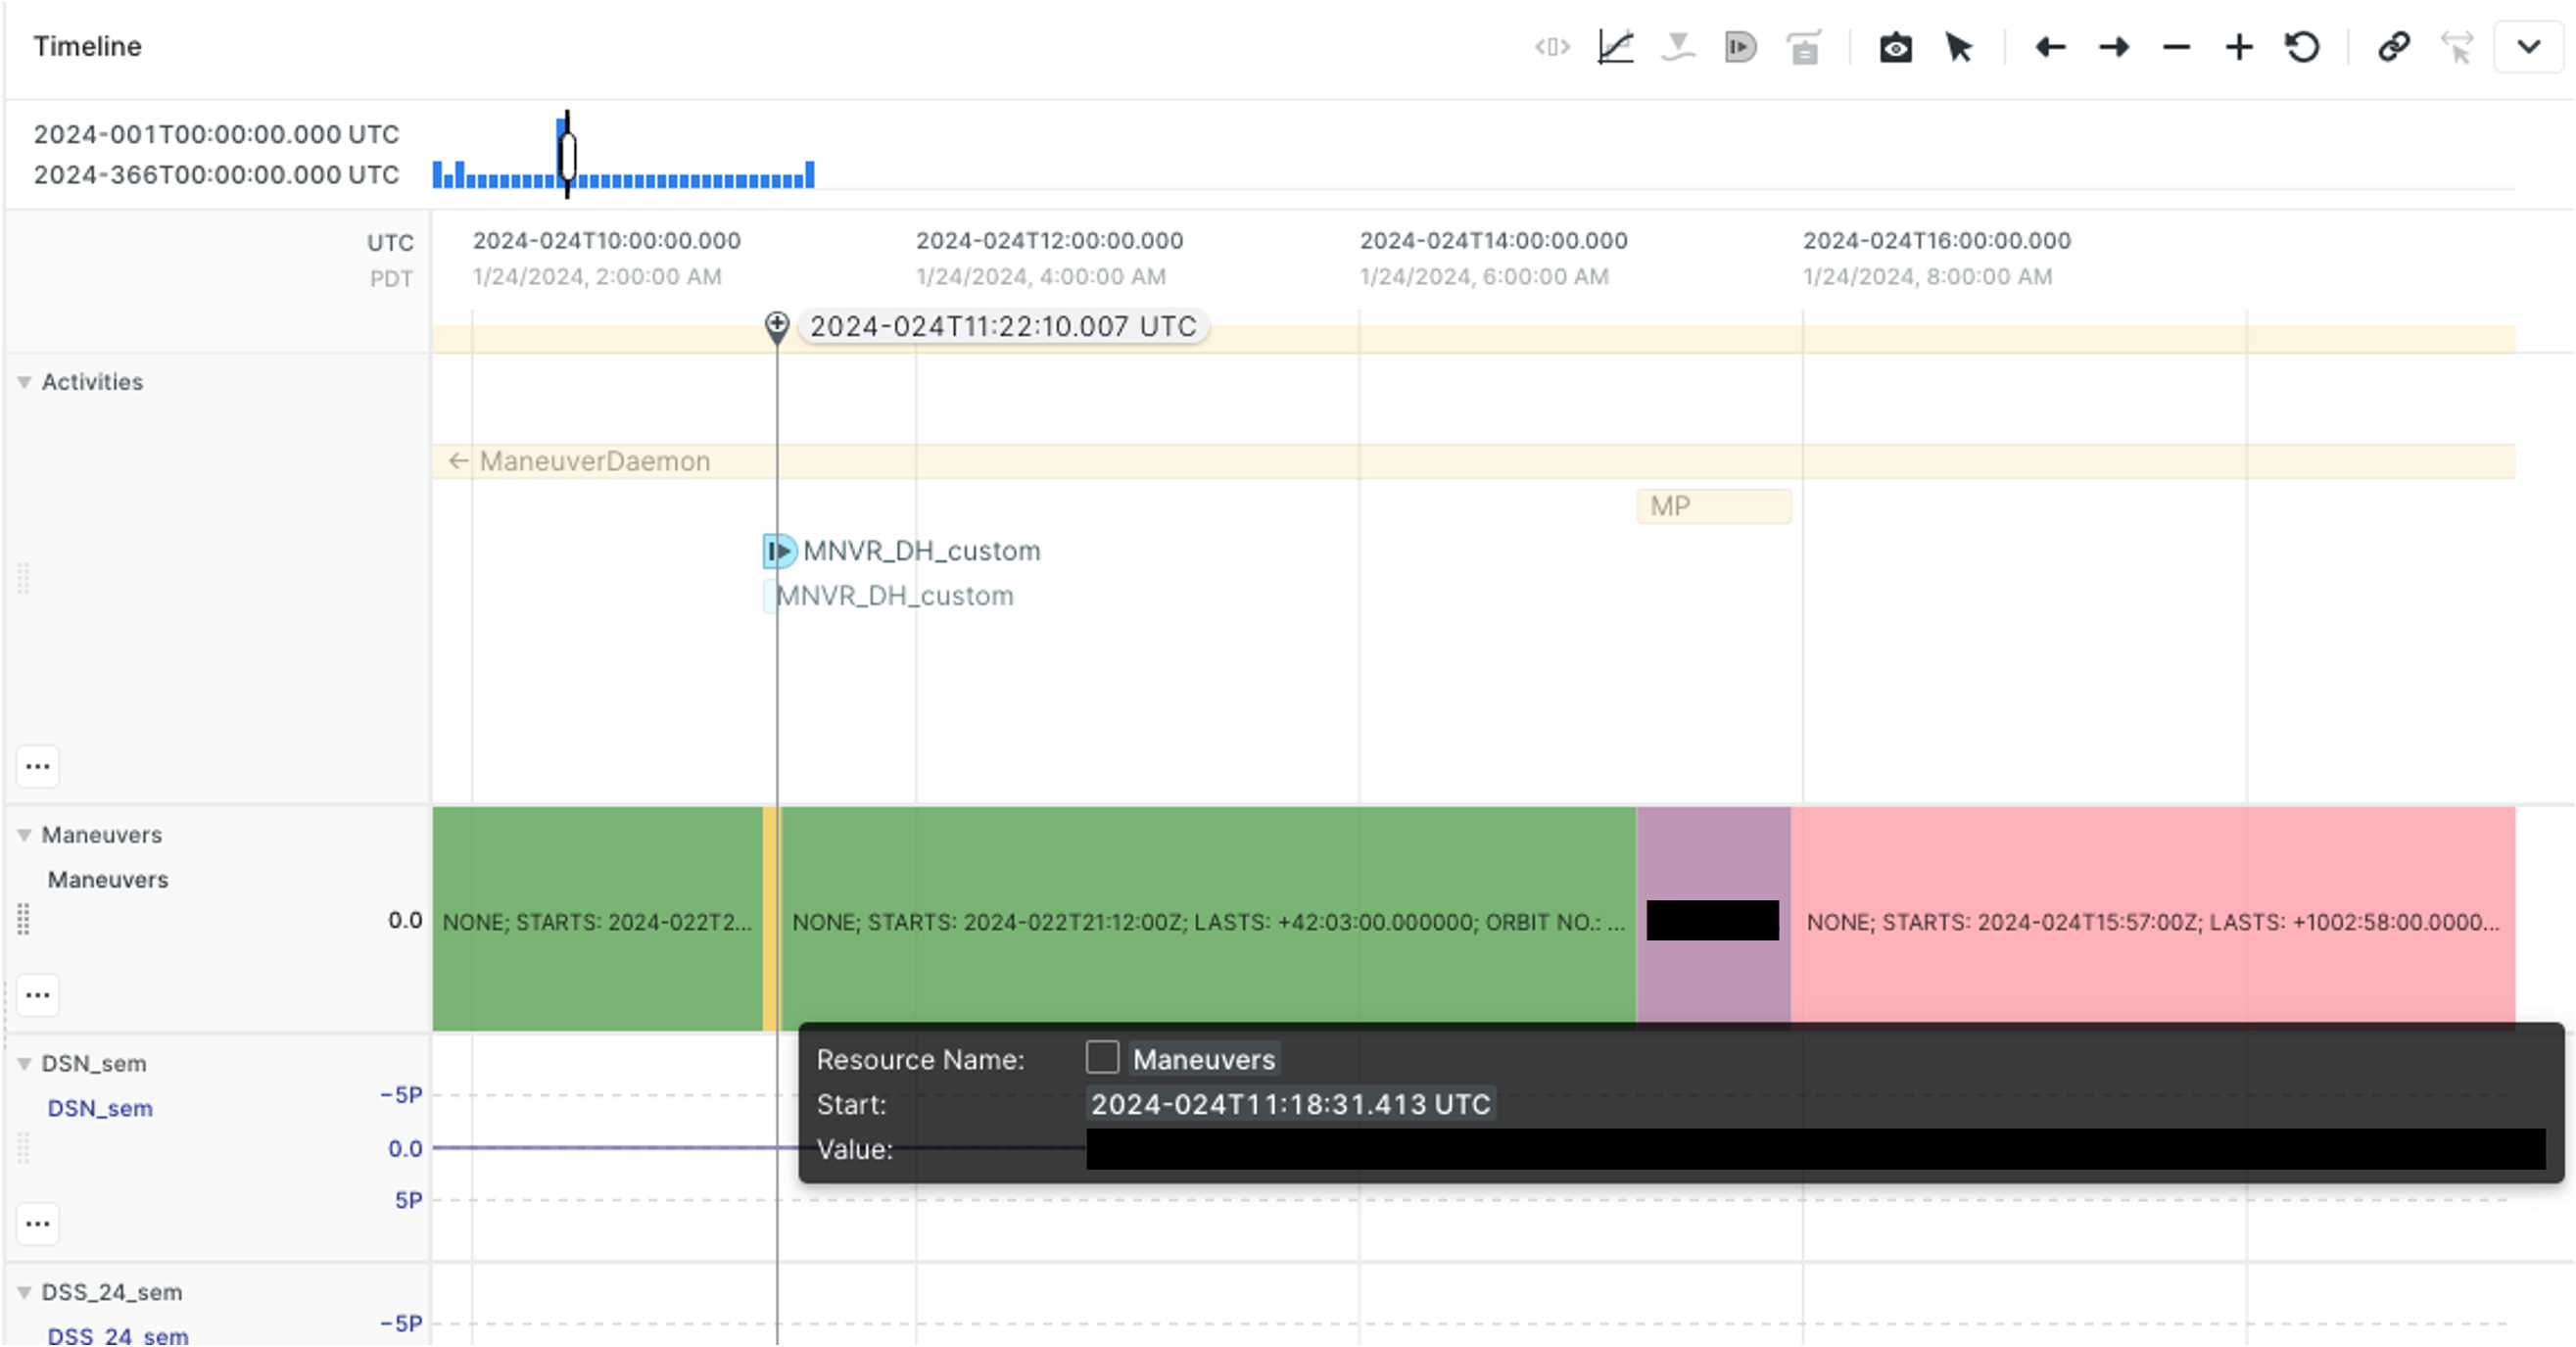Viewport: 2576px width, 1347px height.
Task: Zoom in on the timeline
Action: (x=2239, y=47)
